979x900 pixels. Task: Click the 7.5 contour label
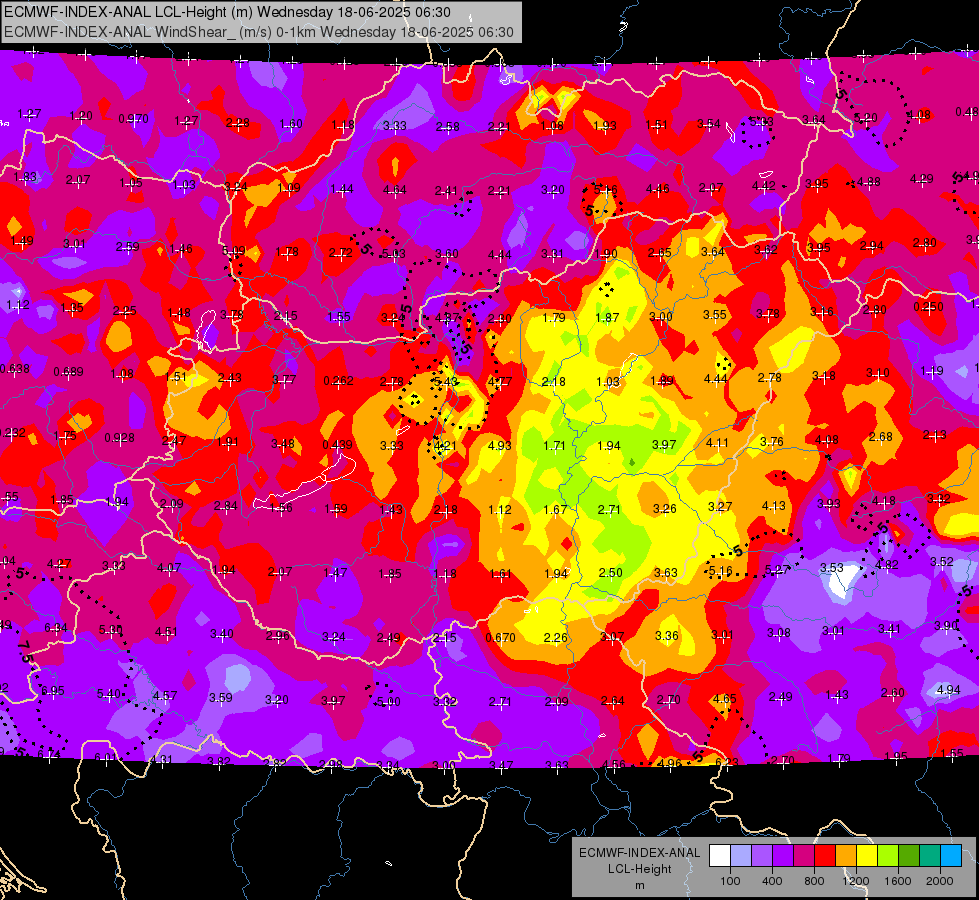(25, 651)
